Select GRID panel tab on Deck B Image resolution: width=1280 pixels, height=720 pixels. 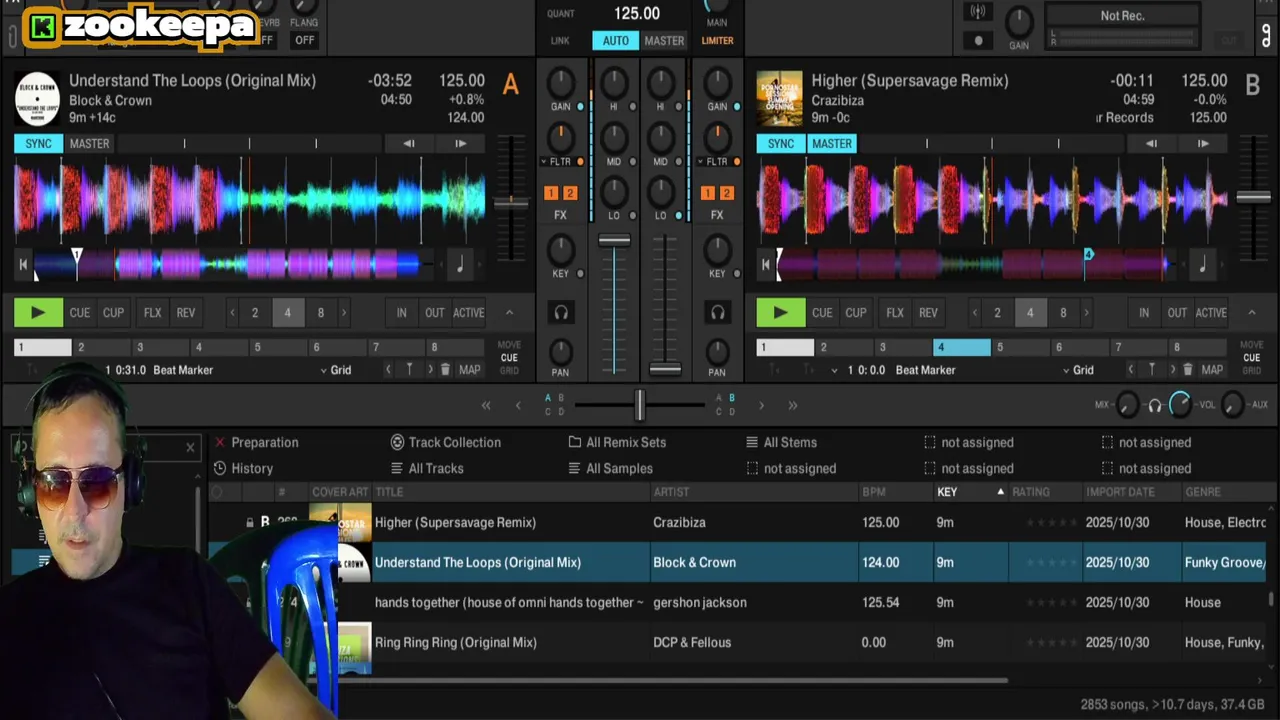1251,370
